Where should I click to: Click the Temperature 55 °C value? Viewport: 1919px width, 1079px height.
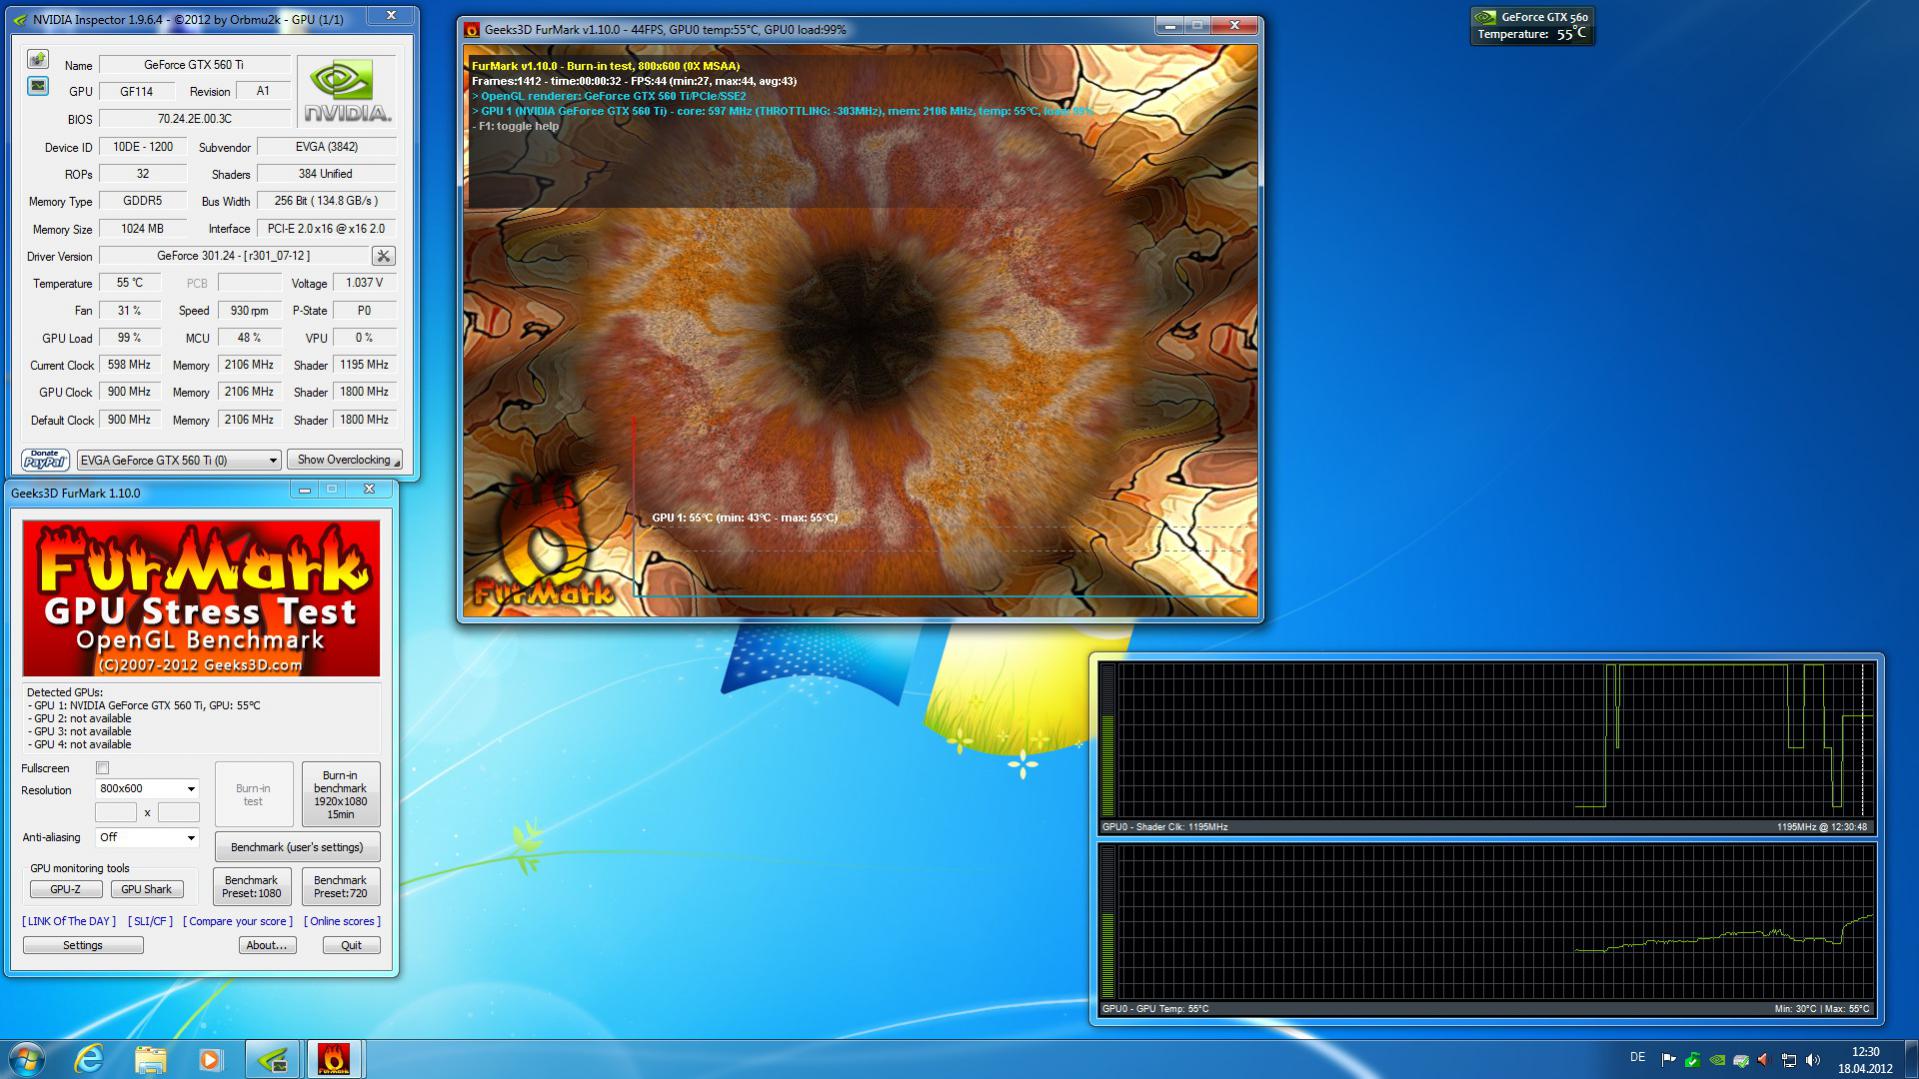[x=130, y=283]
